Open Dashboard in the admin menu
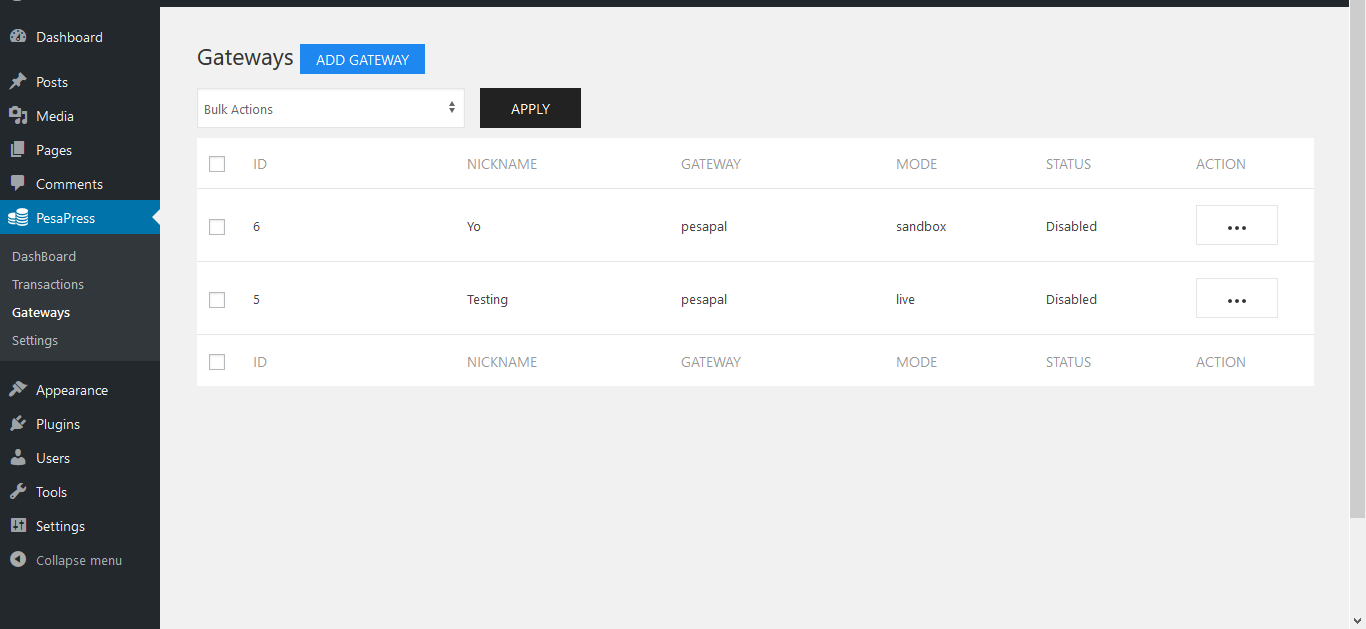 (80, 37)
